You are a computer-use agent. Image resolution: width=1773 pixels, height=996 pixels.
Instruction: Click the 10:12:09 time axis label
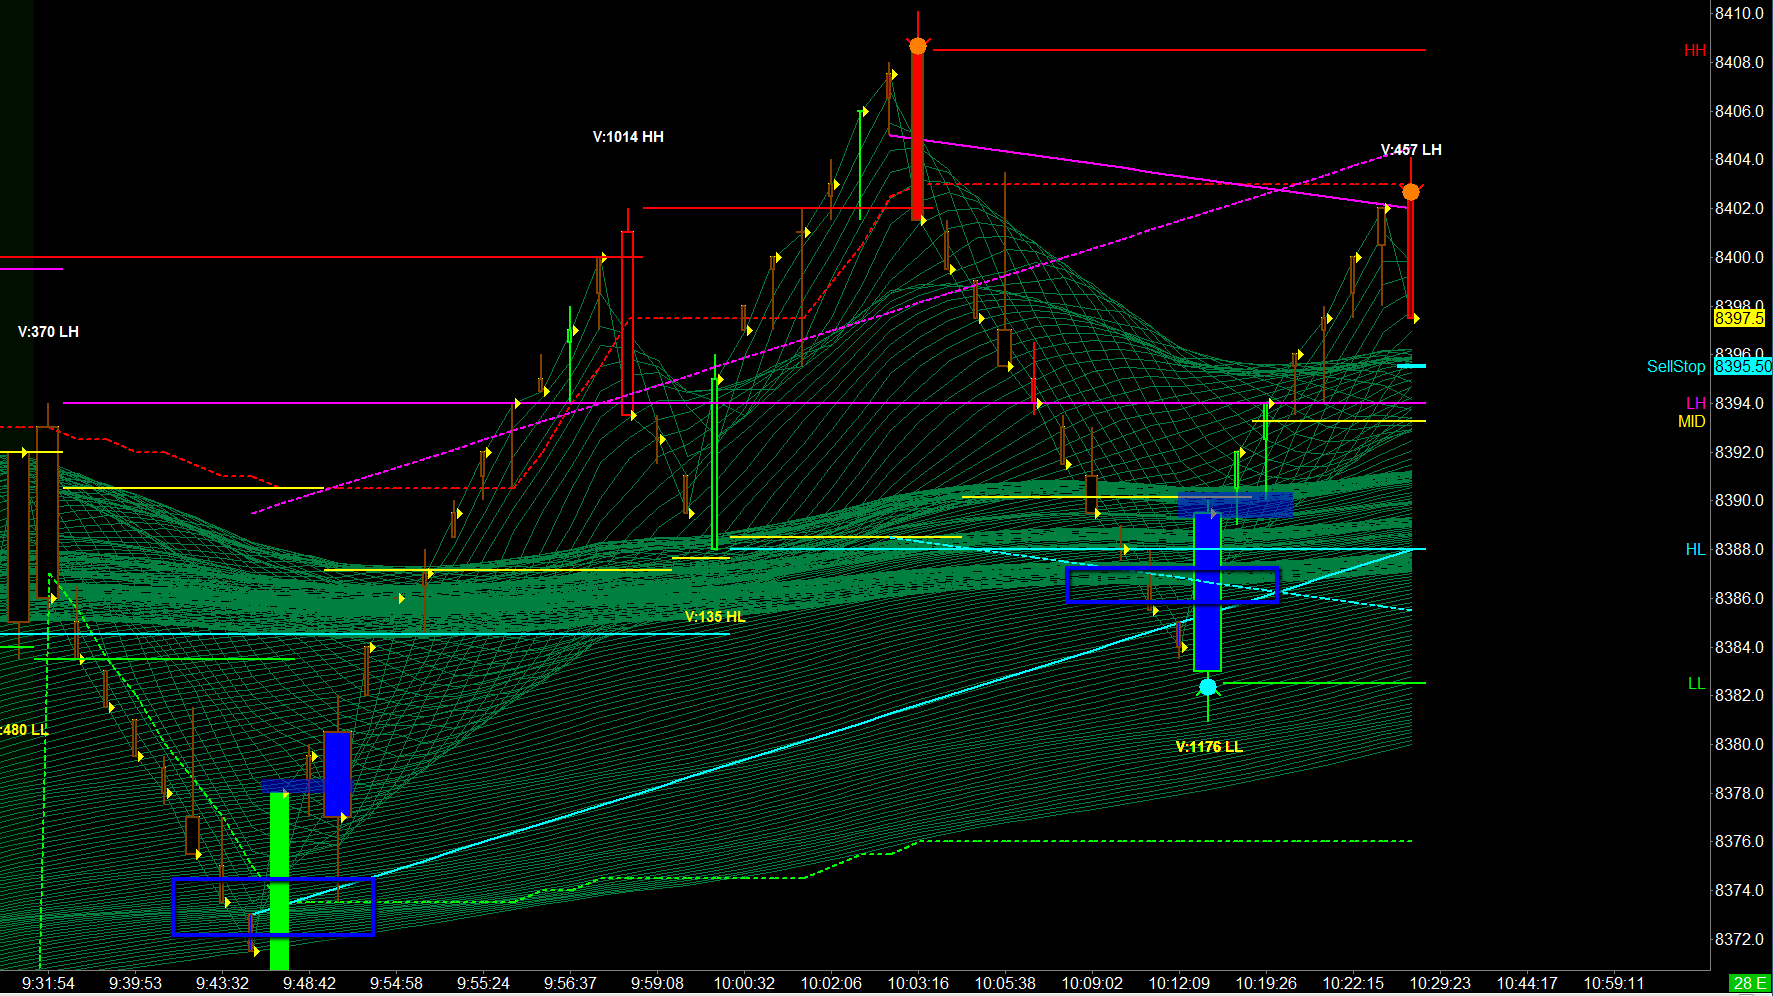[x=1179, y=984]
